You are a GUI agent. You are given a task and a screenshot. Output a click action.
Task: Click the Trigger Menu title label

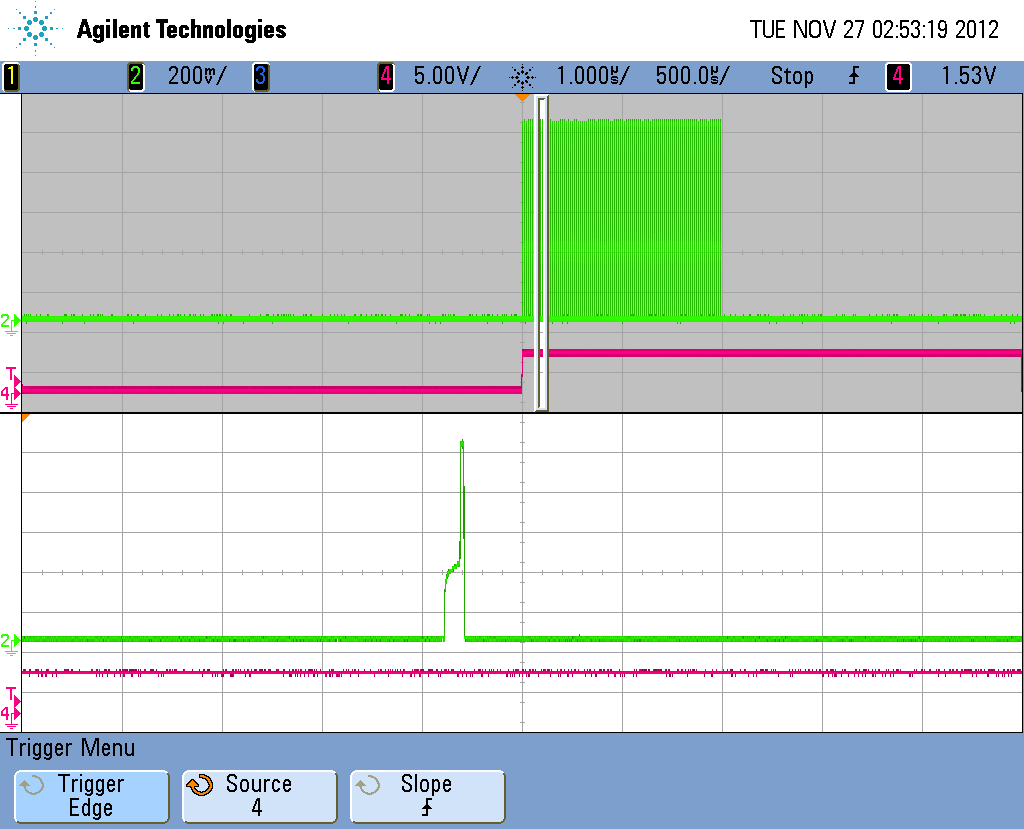(x=71, y=748)
